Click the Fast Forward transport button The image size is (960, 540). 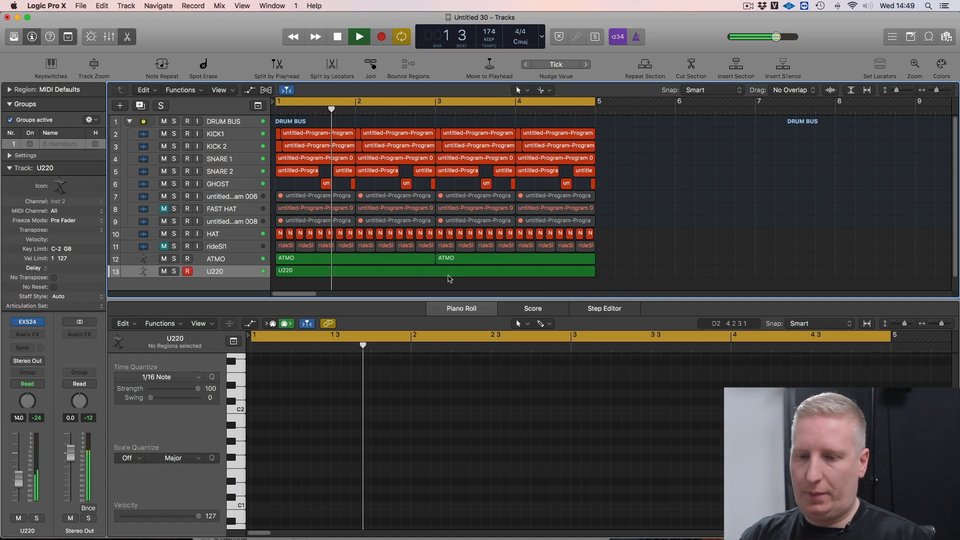[315, 37]
